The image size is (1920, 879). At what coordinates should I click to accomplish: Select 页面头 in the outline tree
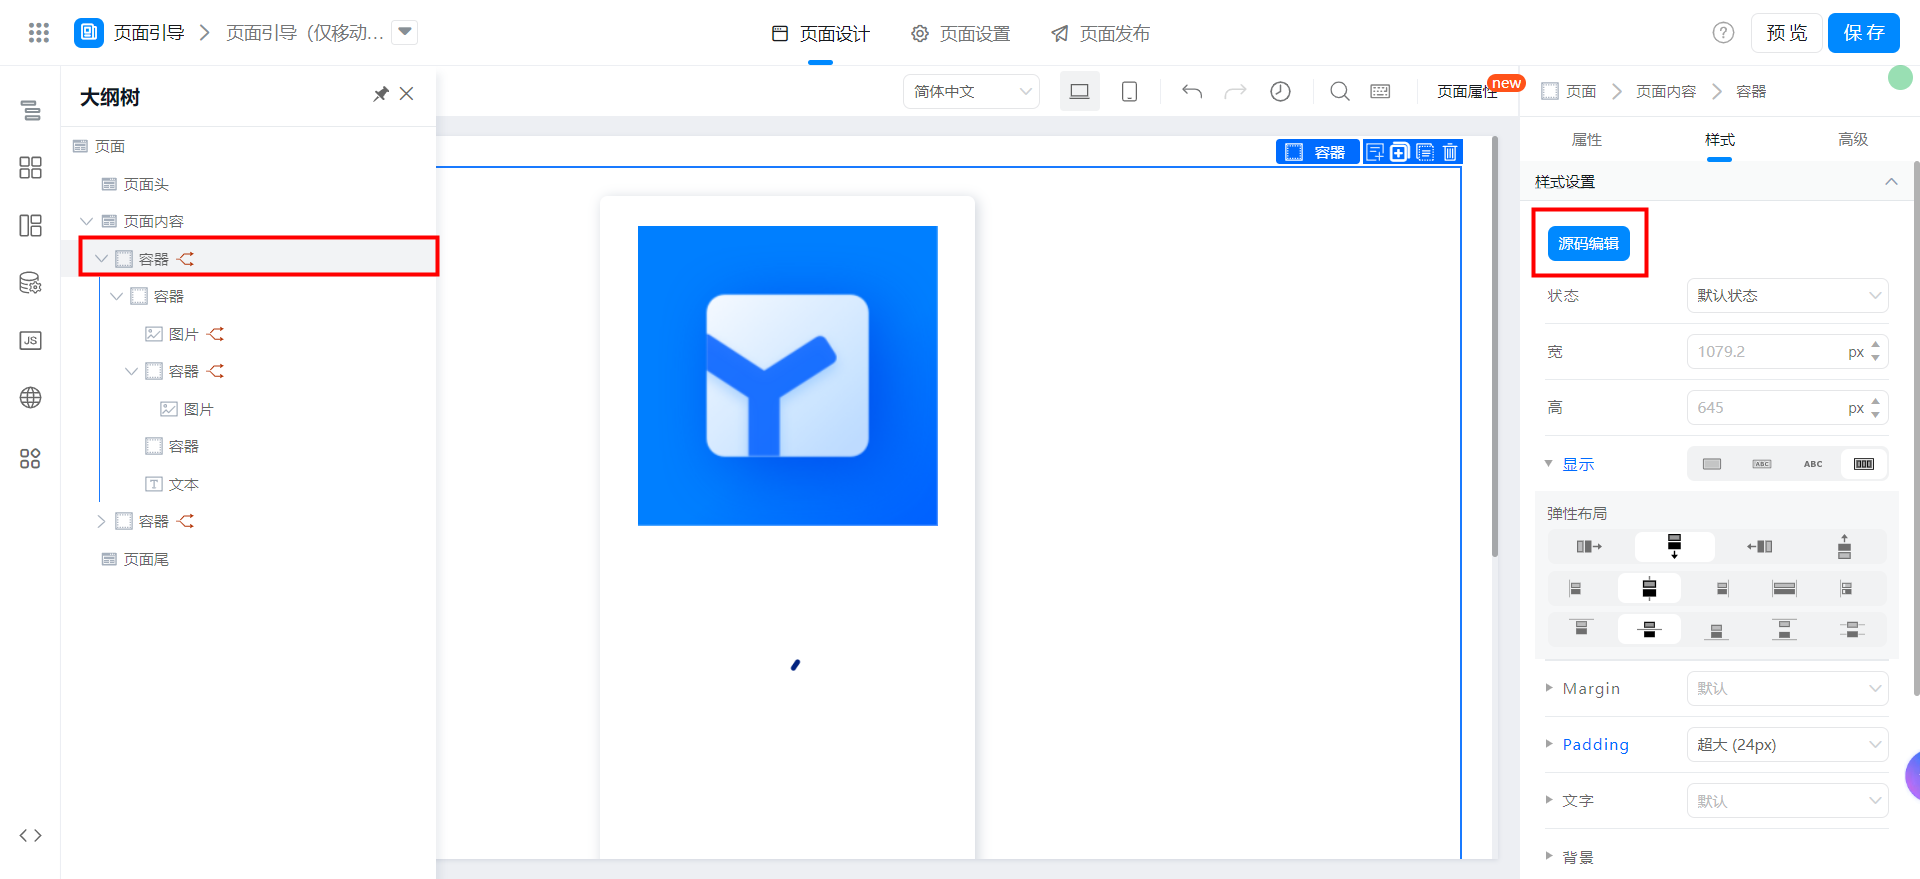point(146,184)
